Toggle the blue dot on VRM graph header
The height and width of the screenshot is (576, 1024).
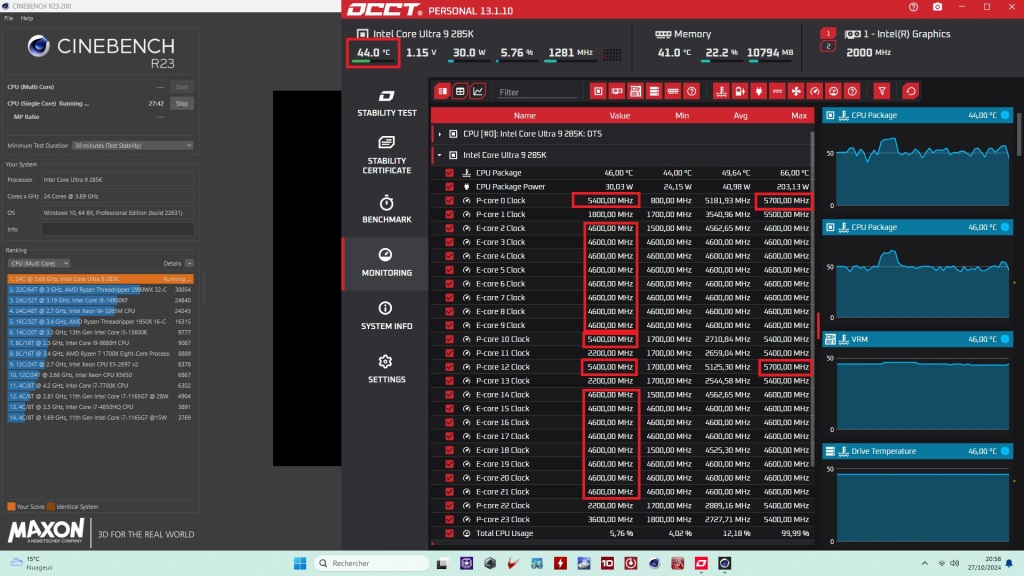(1005, 339)
